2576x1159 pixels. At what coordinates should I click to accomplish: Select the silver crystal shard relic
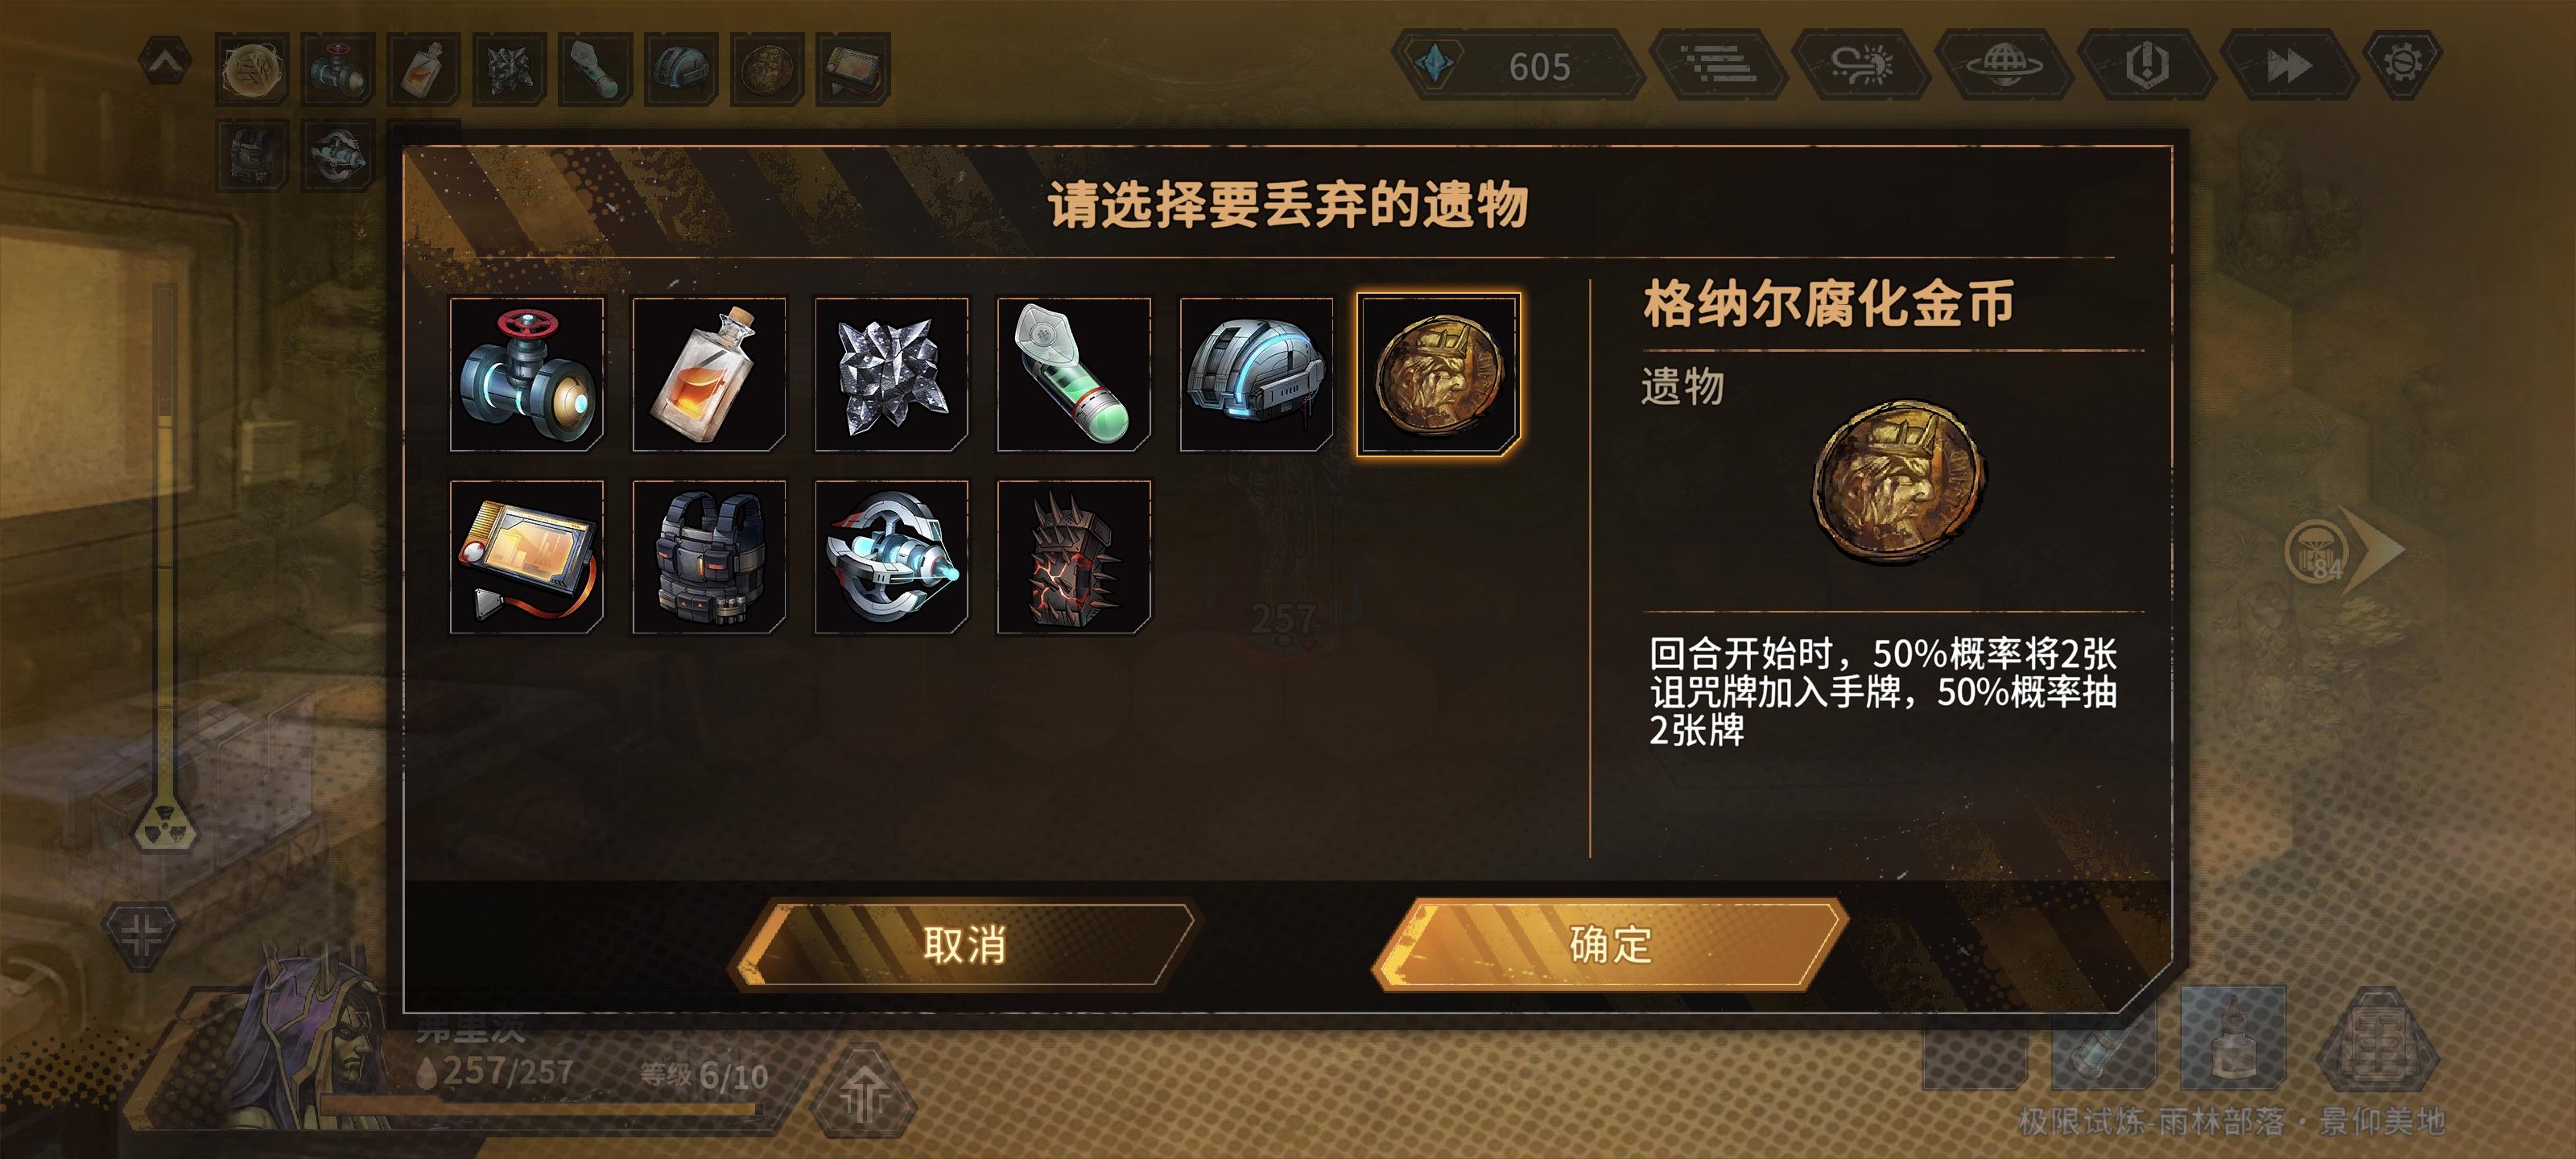coord(891,374)
